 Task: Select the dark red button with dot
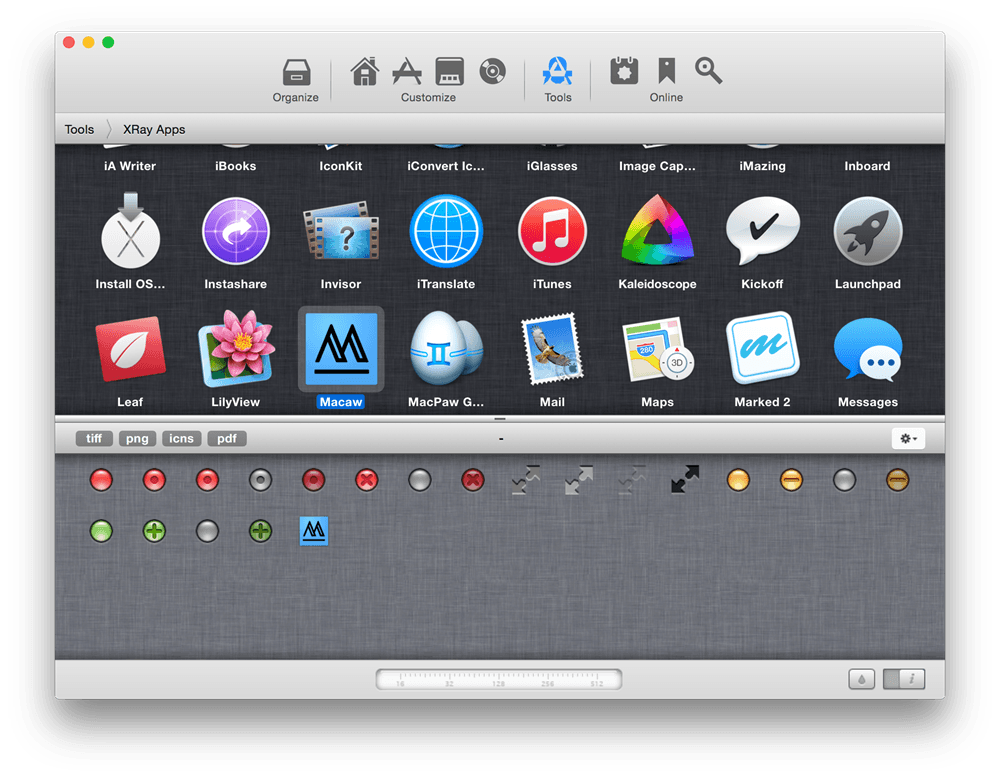(x=313, y=480)
